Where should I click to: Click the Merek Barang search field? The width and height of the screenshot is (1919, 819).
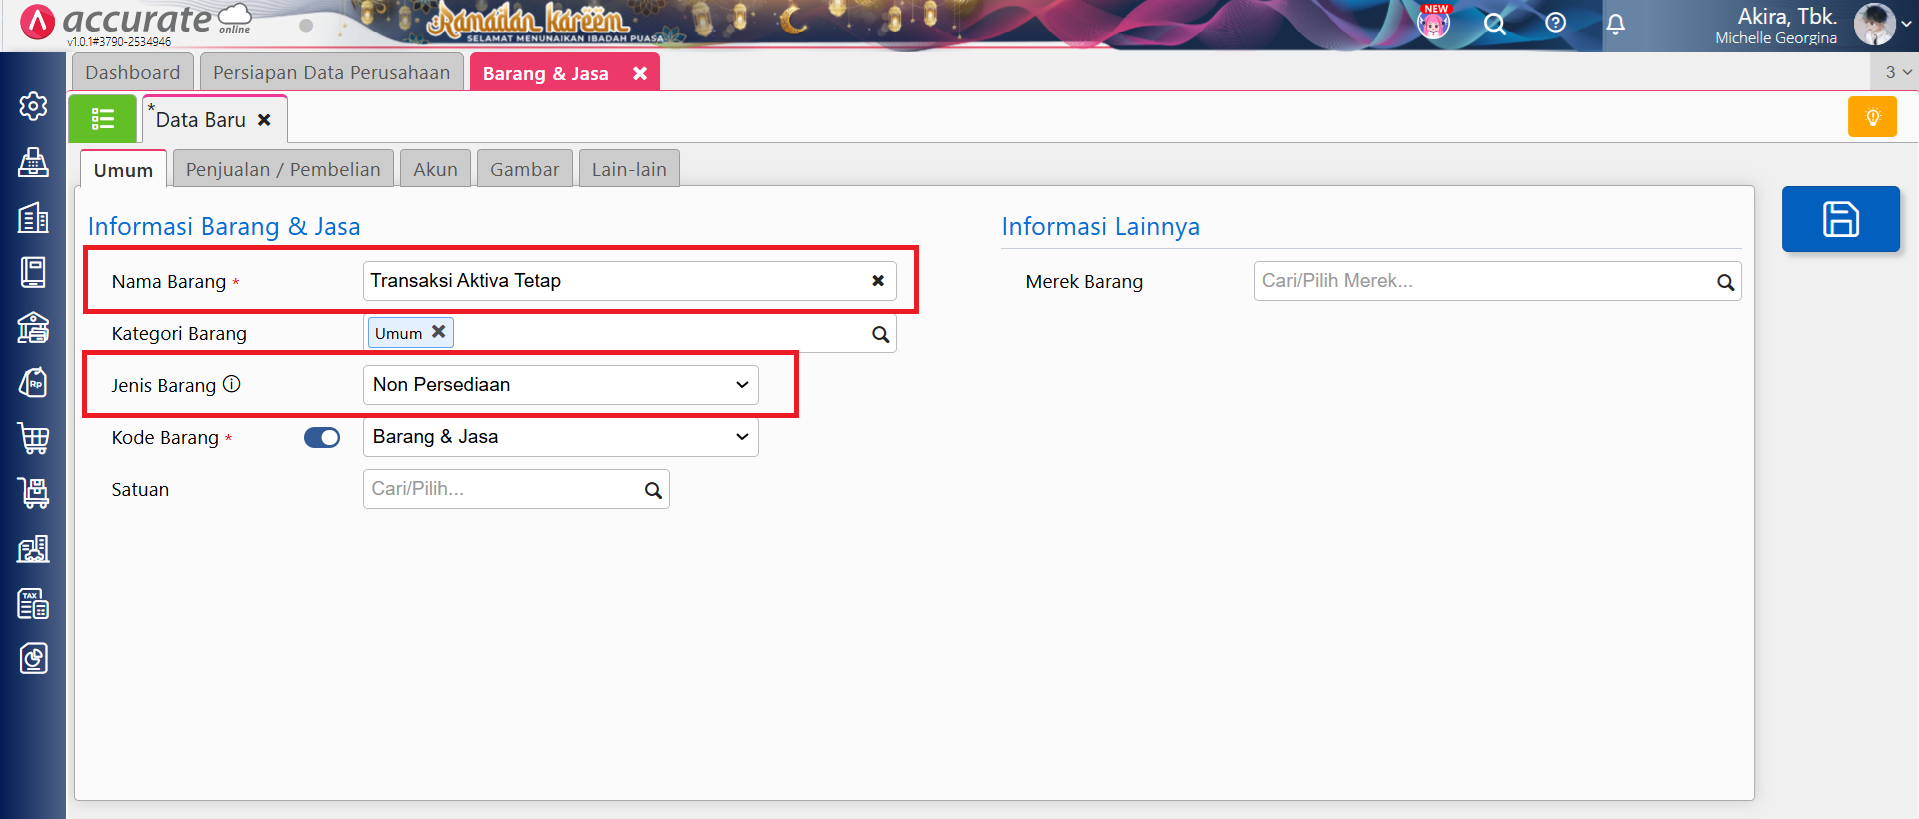click(x=1484, y=281)
